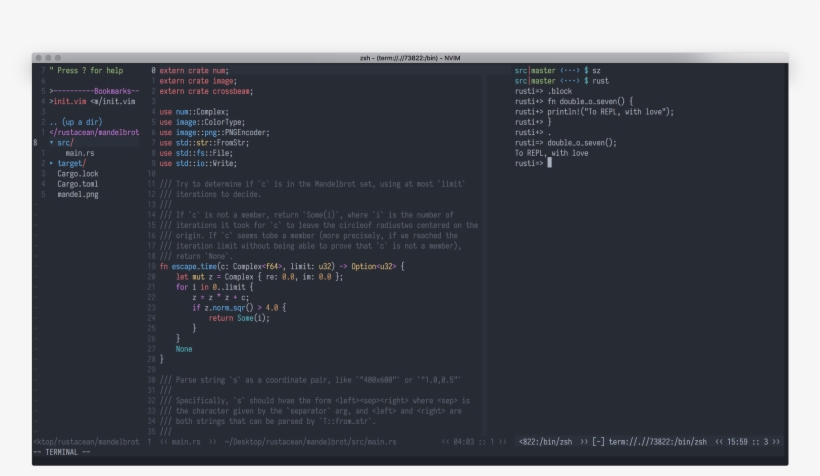
Task: Open main.rs in the file tree
Action: pos(80,153)
